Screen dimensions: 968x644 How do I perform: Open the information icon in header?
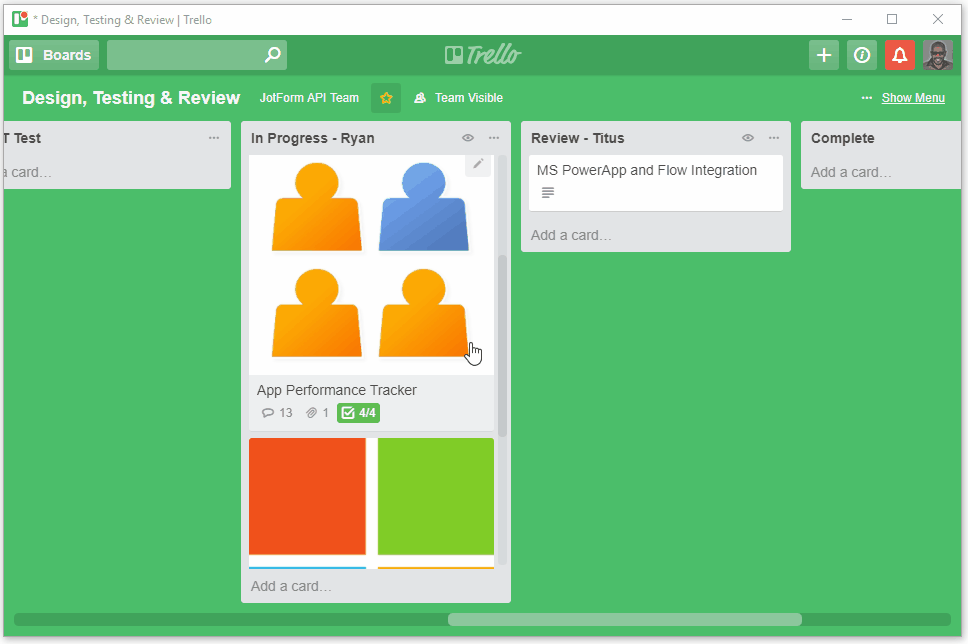tap(861, 55)
